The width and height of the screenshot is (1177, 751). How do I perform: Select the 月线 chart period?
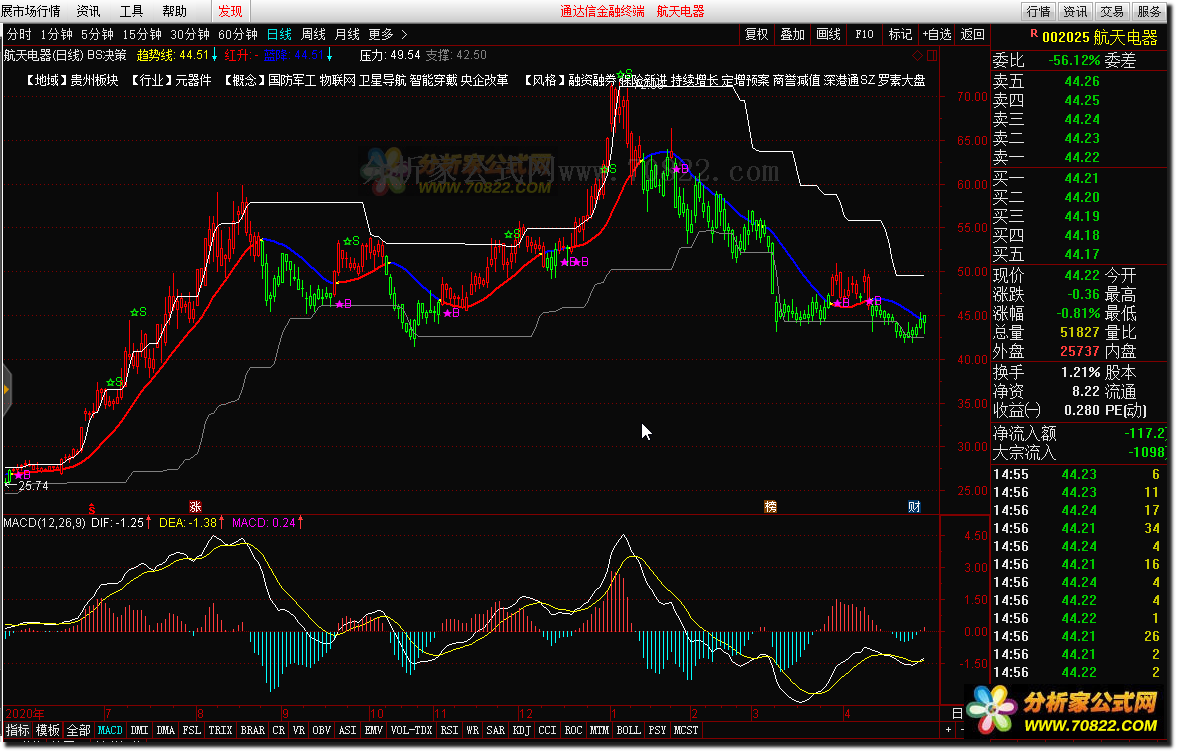pos(347,35)
